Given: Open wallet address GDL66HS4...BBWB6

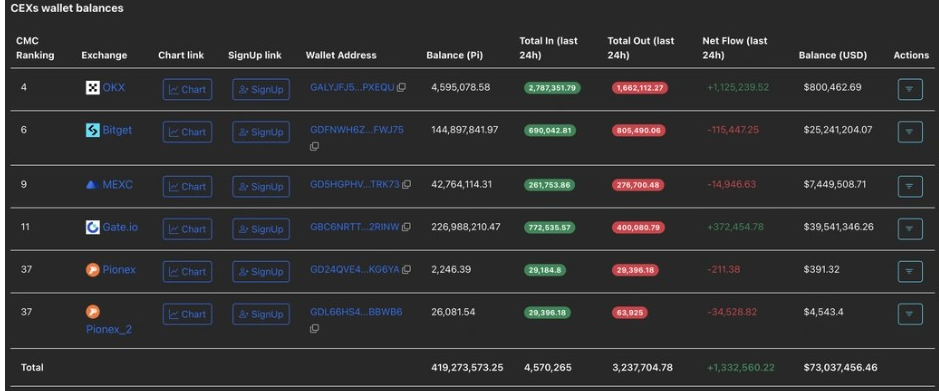Looking at the screenshot, I should click(356, 312).
